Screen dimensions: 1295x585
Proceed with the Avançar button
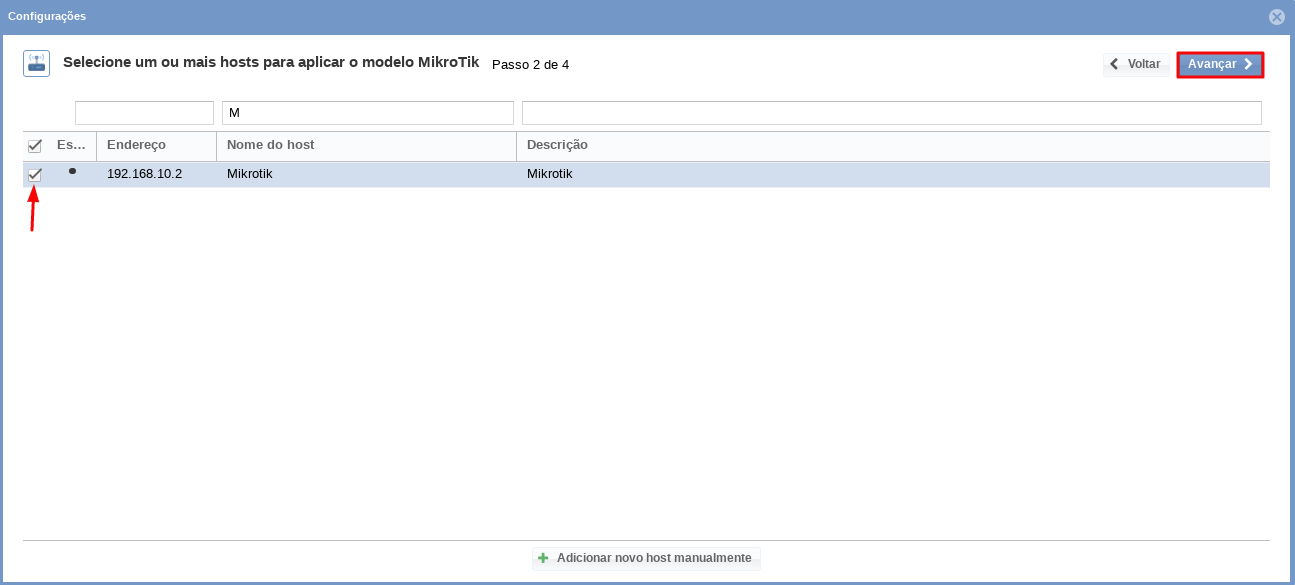pos(1220,64)
